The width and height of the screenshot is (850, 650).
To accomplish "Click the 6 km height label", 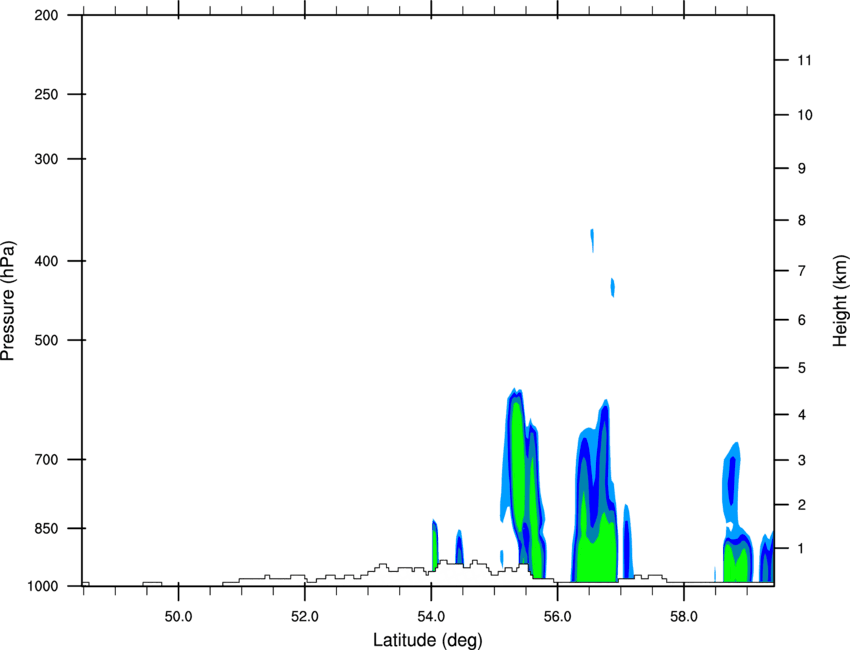I will coord(802,320).
